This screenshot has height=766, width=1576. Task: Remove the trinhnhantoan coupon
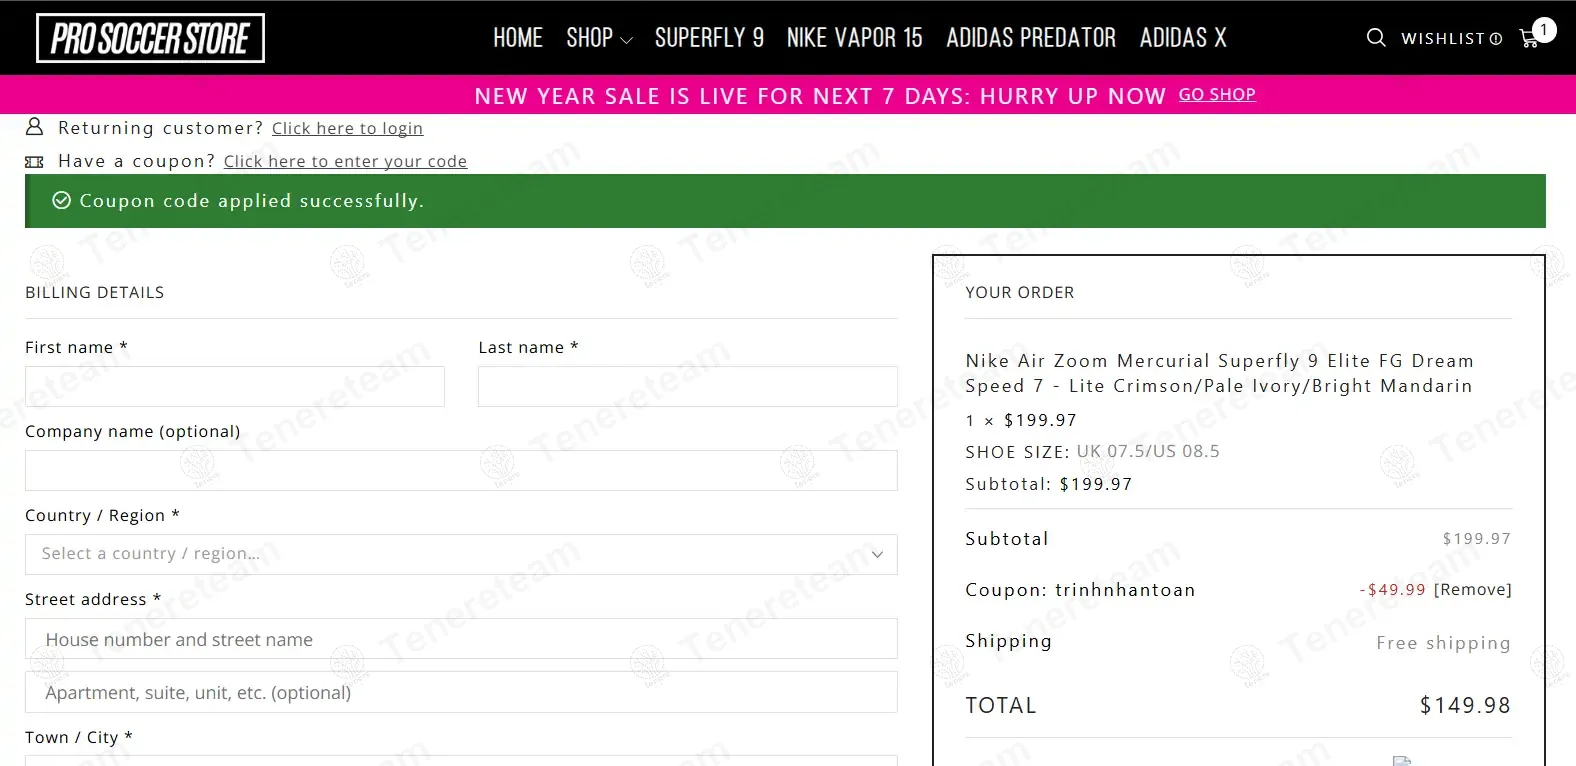(x=1472, y=590)
